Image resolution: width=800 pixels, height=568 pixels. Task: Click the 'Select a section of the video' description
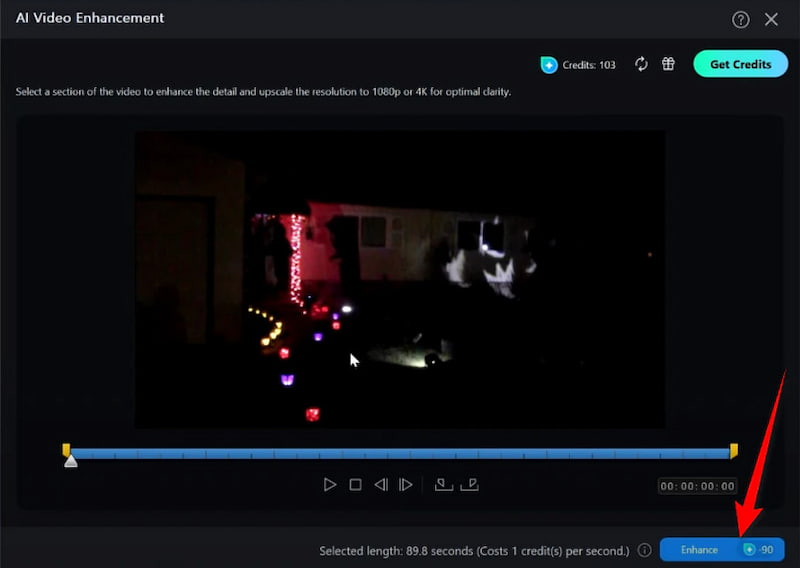pyautogui.click(x=263, y=92)
